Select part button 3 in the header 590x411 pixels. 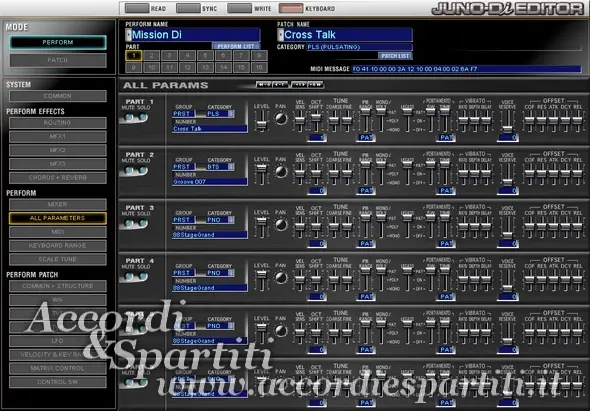click(x=169, y=56)
